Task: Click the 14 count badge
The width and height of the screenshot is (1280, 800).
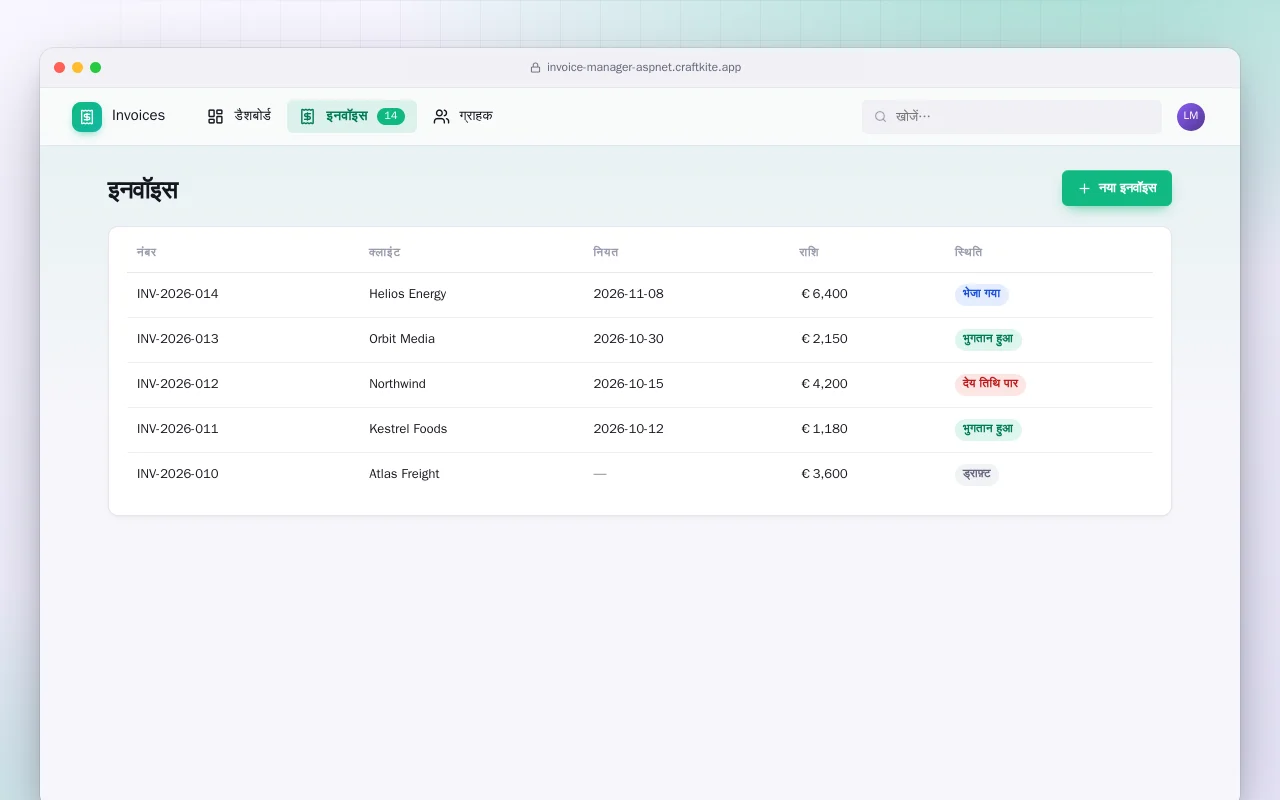Action: (391, 116)
